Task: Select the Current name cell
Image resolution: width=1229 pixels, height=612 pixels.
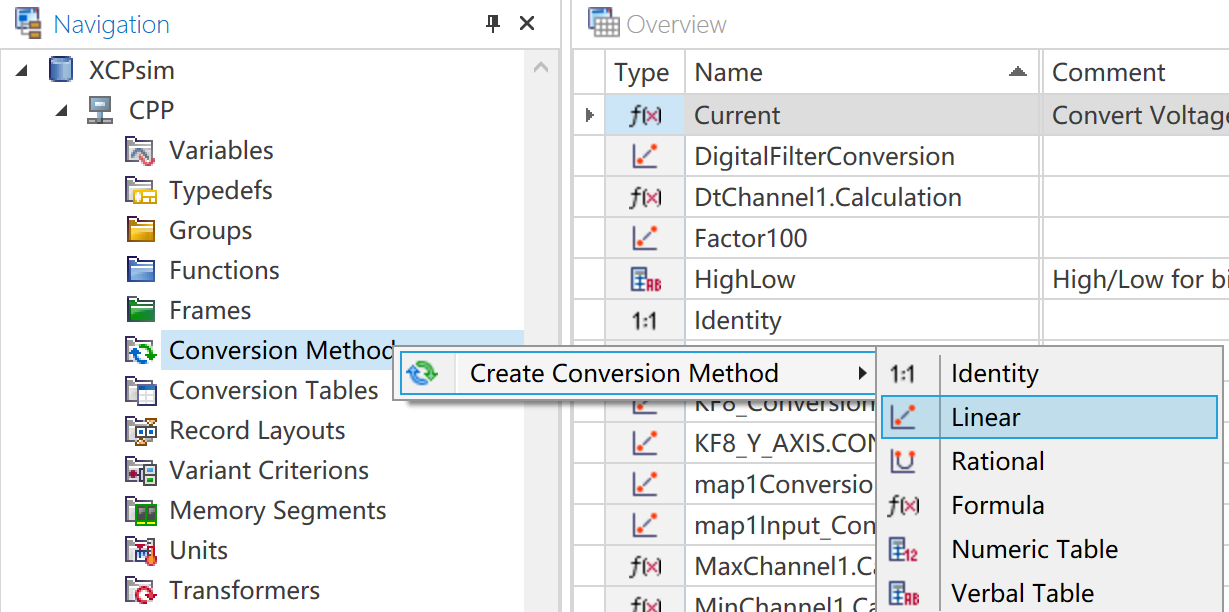Action: coord(863,116)
